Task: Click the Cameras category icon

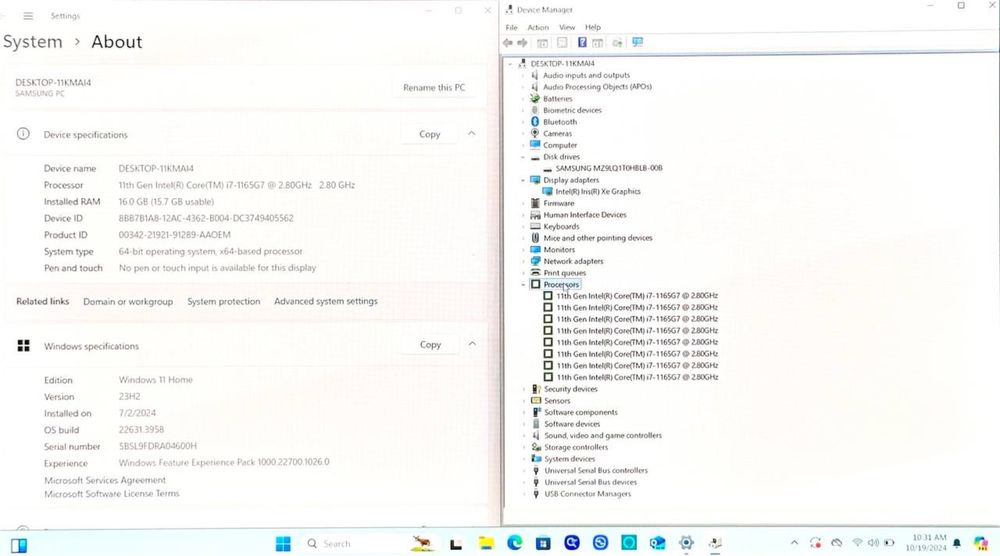Action: pos(535,133)
